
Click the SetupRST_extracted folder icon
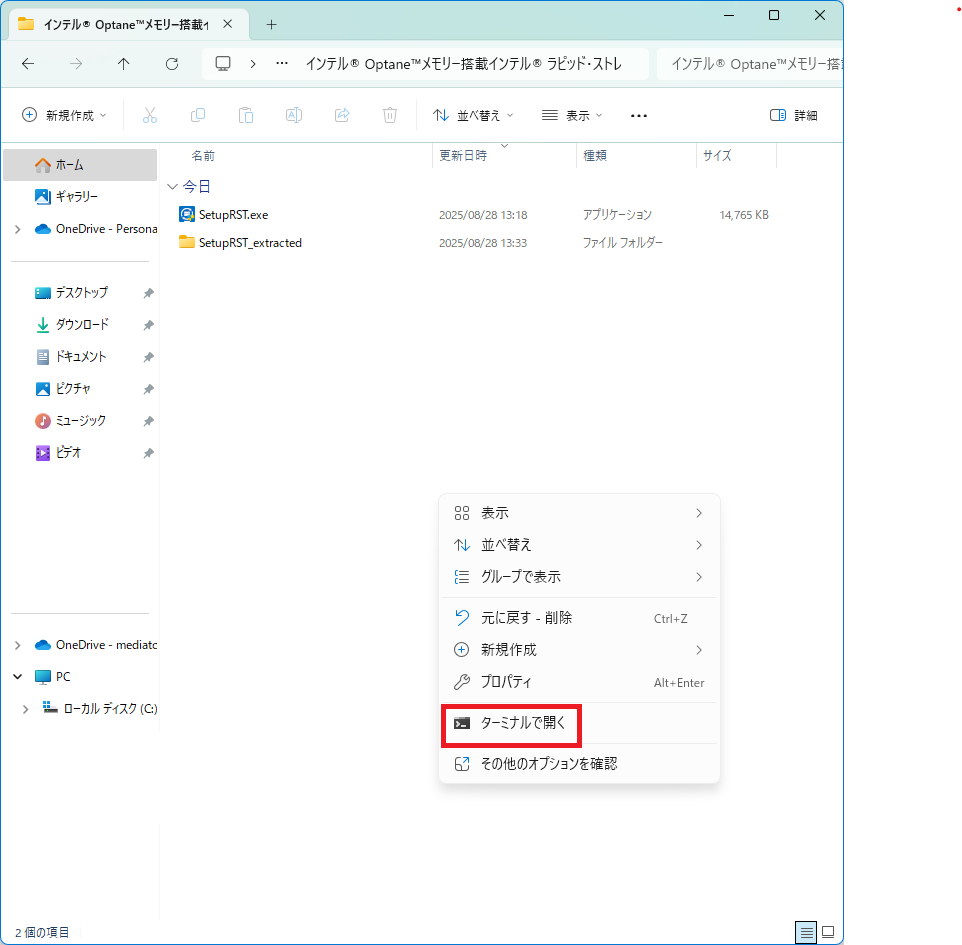click(187, 242)
